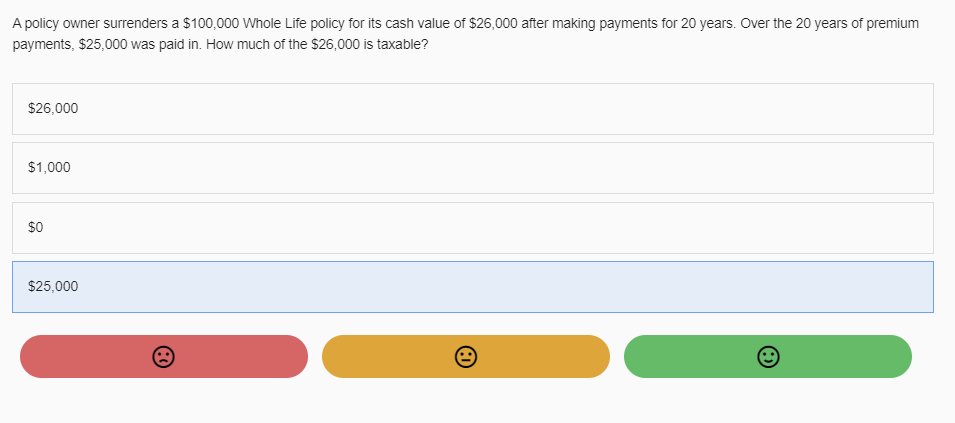Click the smiley face icon

[767, 356]
